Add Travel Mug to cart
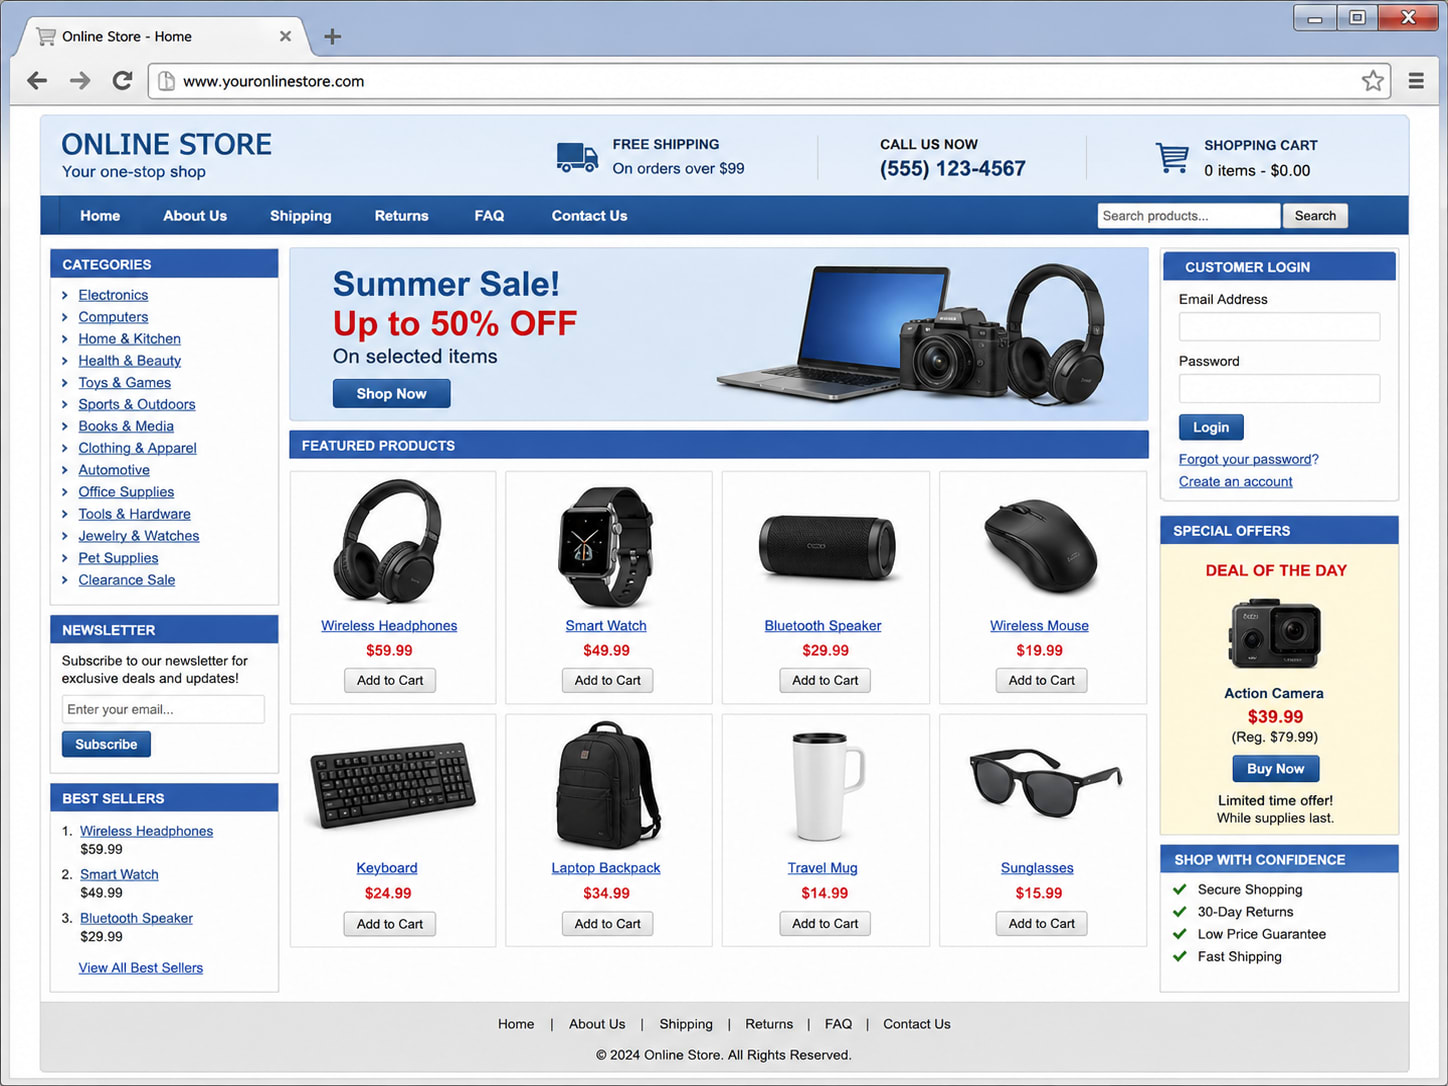 (825, 924)
